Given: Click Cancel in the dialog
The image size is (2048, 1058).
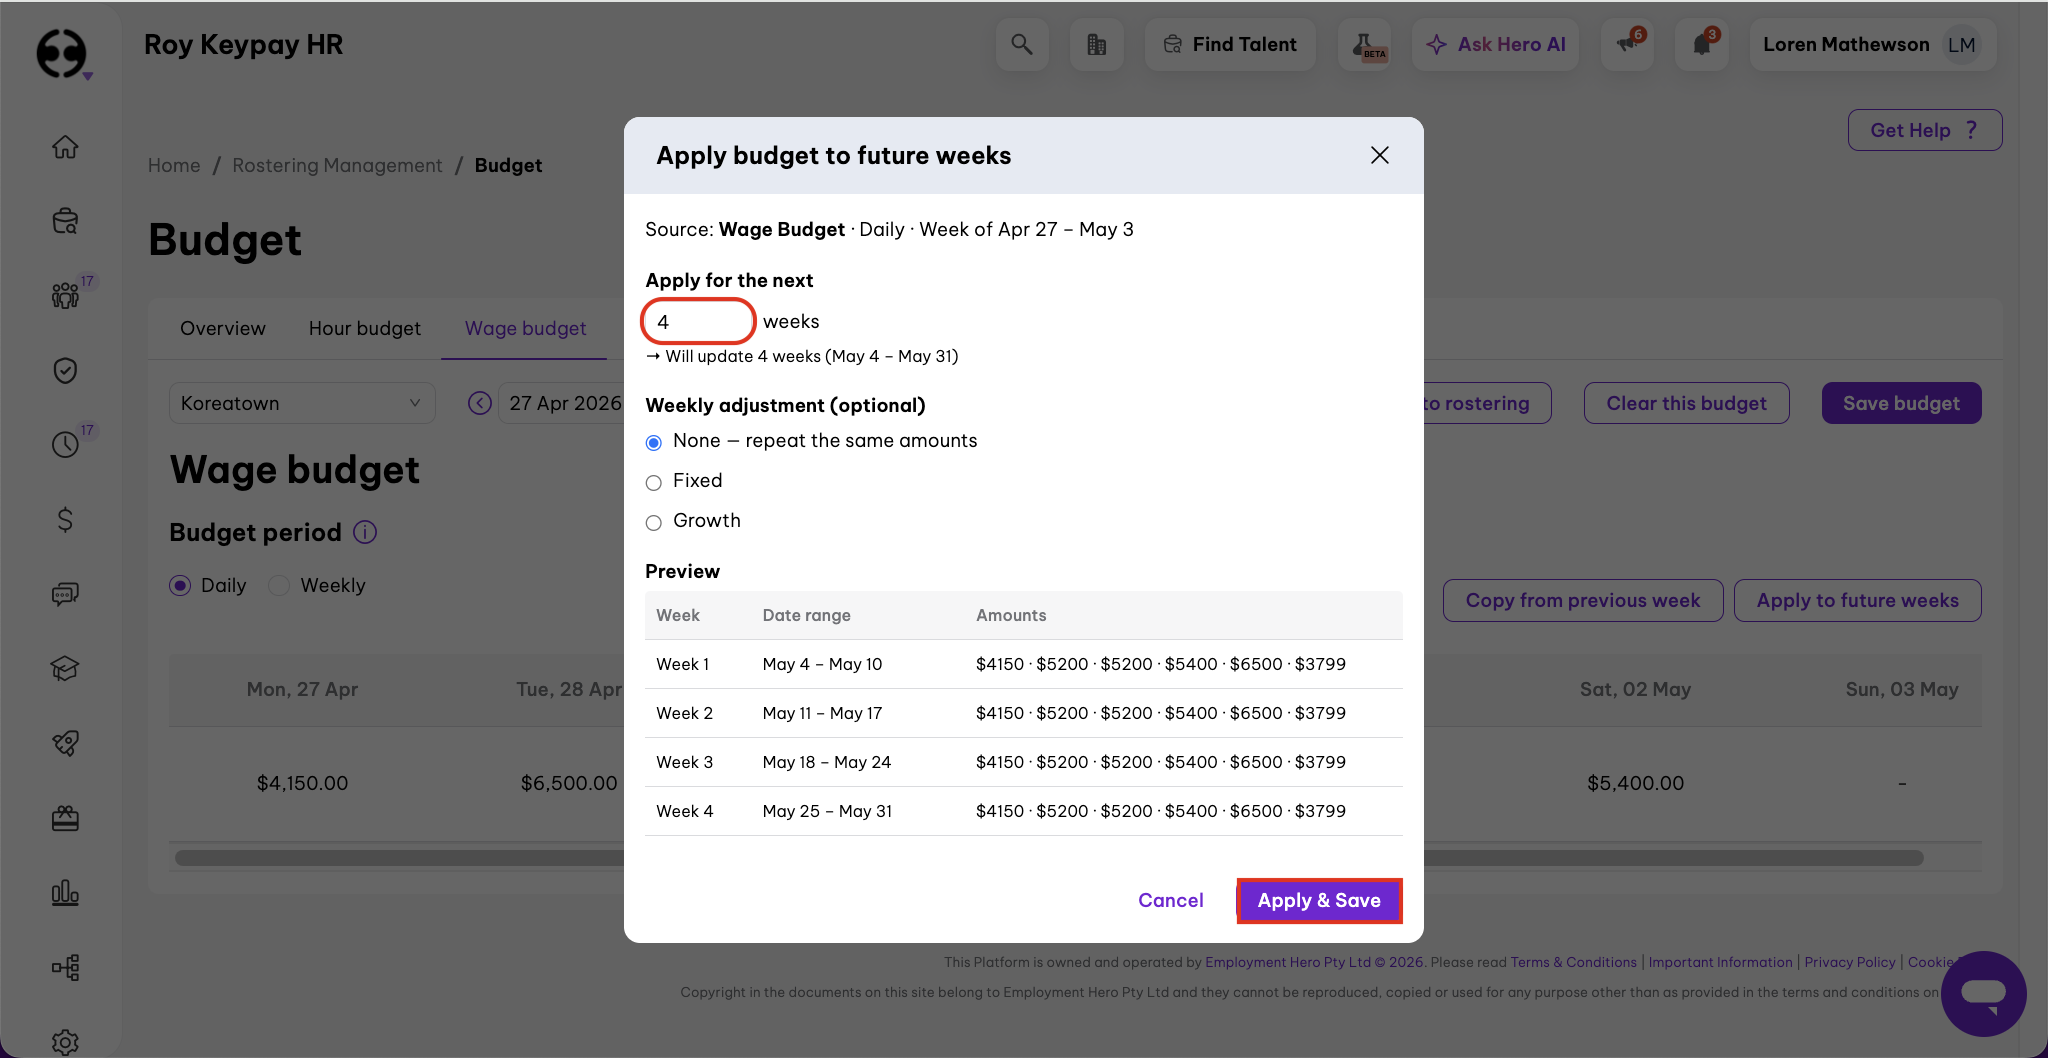Looking at the screenshot, I should click(x=1170, y=901).
